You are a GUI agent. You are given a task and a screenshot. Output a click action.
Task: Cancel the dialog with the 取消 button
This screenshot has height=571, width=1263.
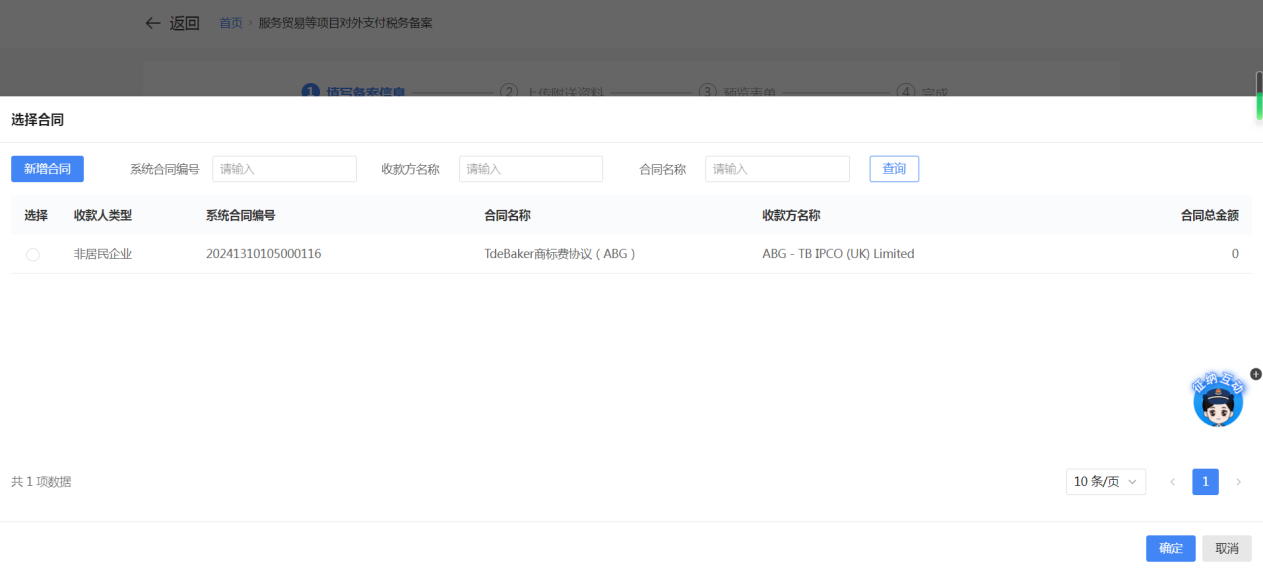click(x=1226, y=548)
